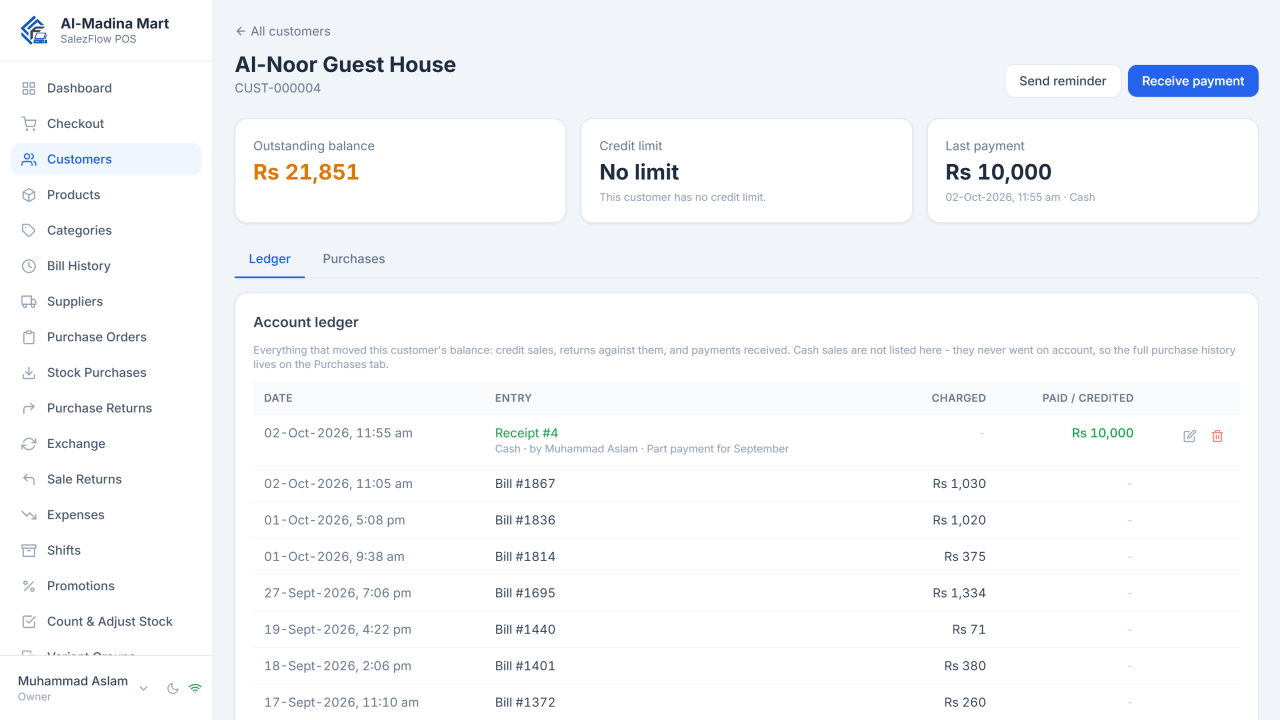Select Bill #1401 row entry
The width and height of the screenshot is (1280, 720).
click(525, 666)
